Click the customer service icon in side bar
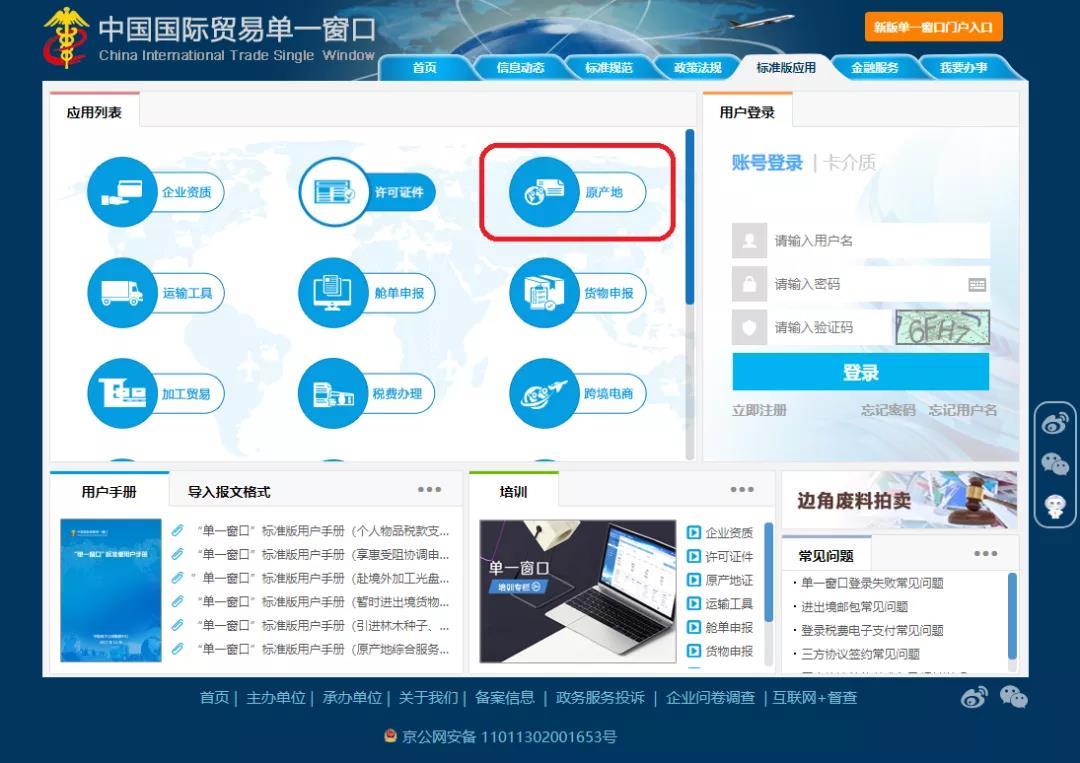 coord(1055,506)
